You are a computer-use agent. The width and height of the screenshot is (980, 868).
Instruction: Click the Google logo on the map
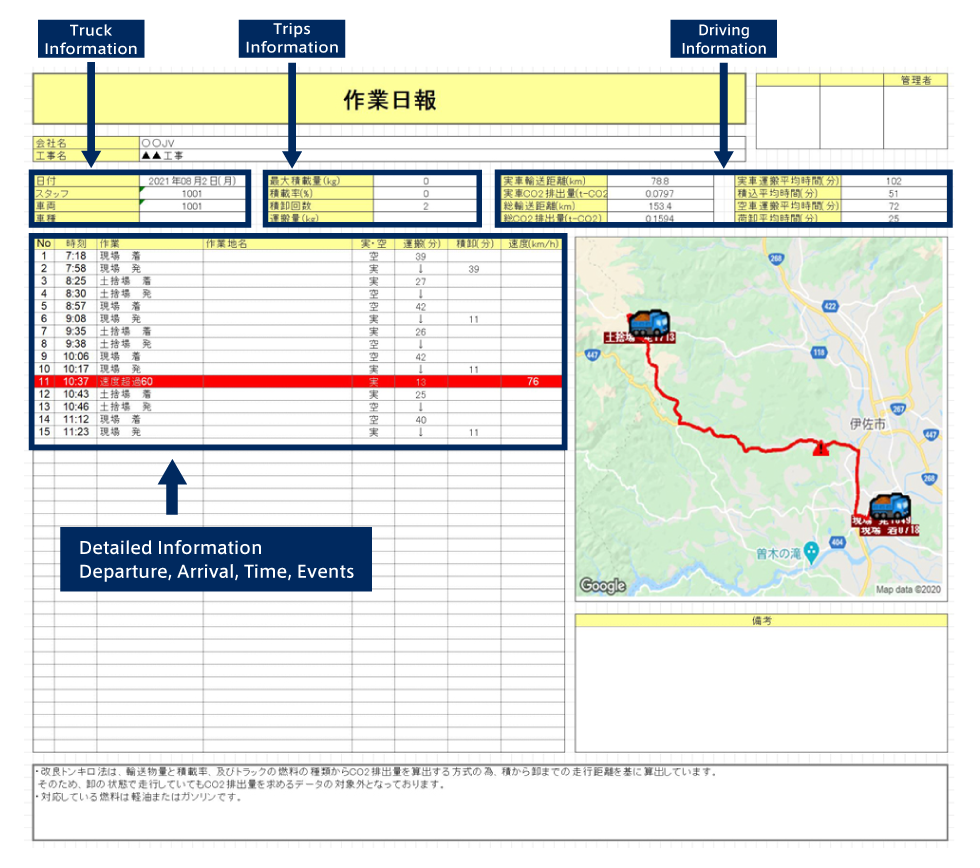tap(603, 586)
